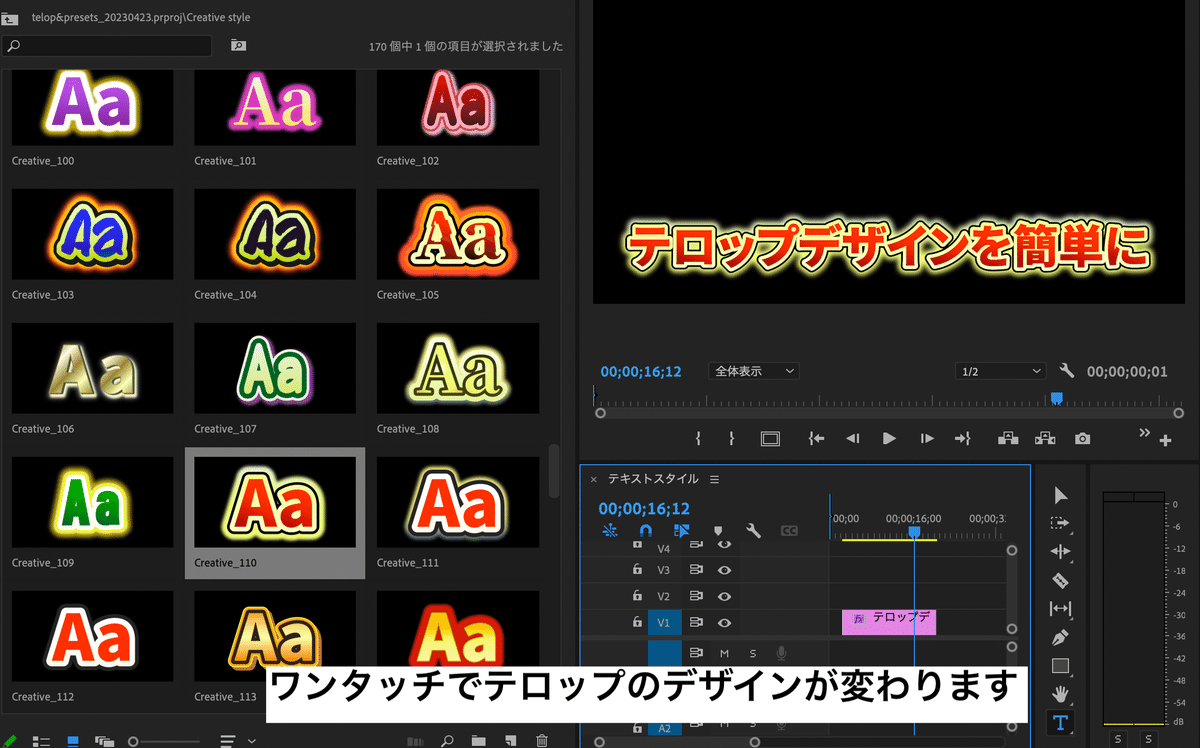This screenshot has width=1200, height=748.
Task: Click the Mark Out brace button
Action: click(731, 438)
